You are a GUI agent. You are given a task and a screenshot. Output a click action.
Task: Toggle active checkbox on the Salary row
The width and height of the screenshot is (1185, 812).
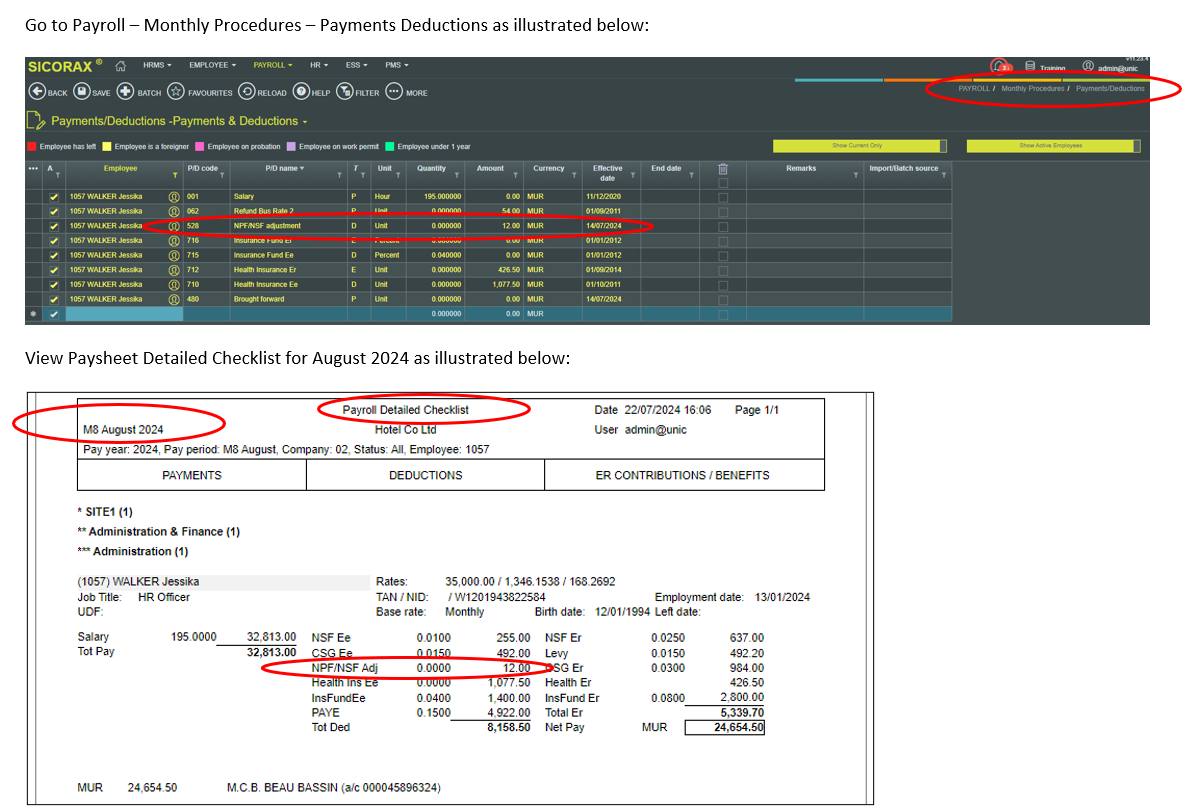point(54,197)
